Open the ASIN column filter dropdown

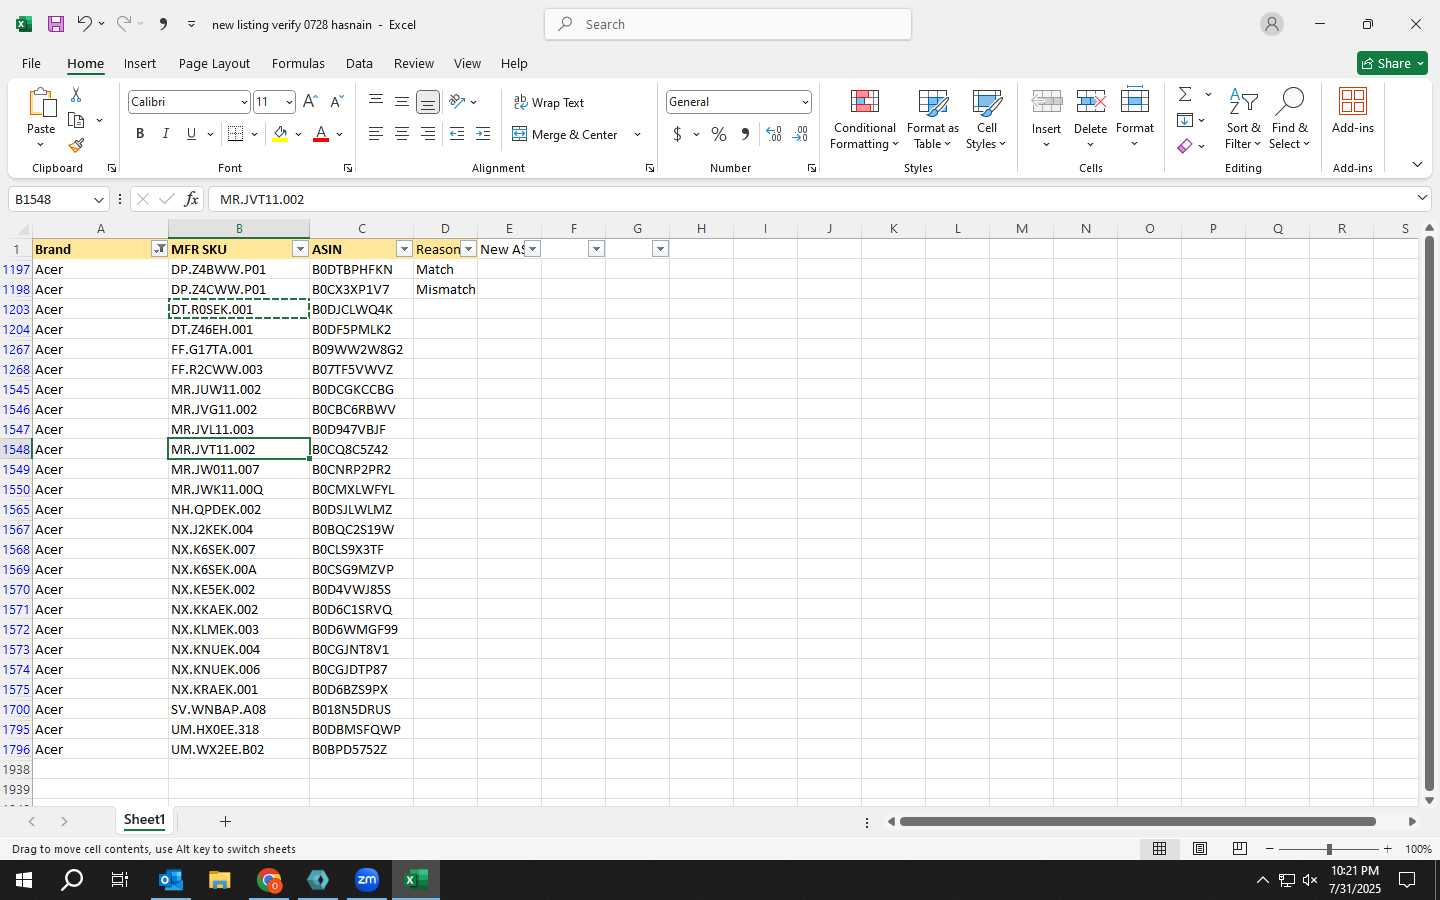[404, 249]
